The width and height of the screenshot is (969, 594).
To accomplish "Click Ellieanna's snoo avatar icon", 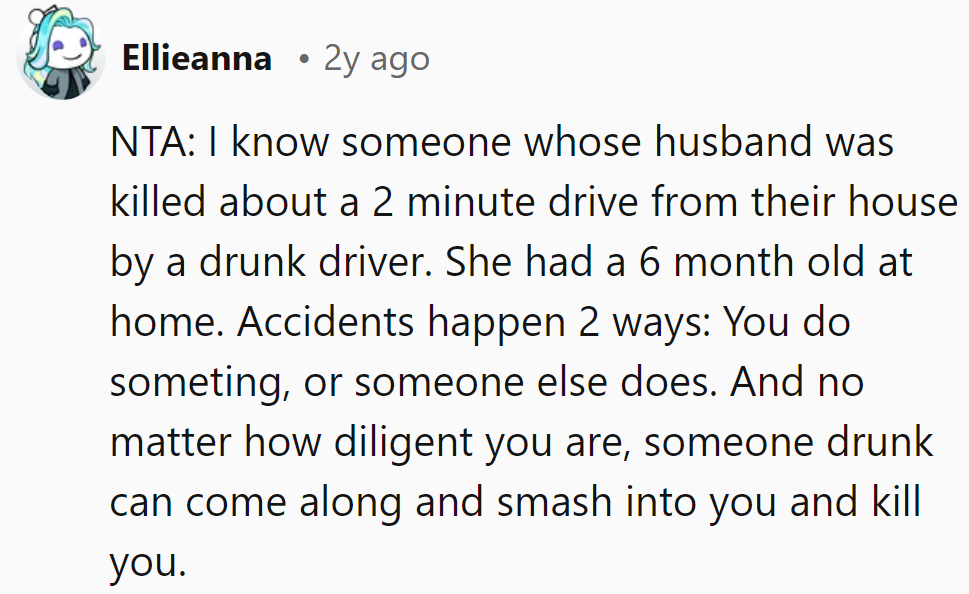I will (62, 58).
